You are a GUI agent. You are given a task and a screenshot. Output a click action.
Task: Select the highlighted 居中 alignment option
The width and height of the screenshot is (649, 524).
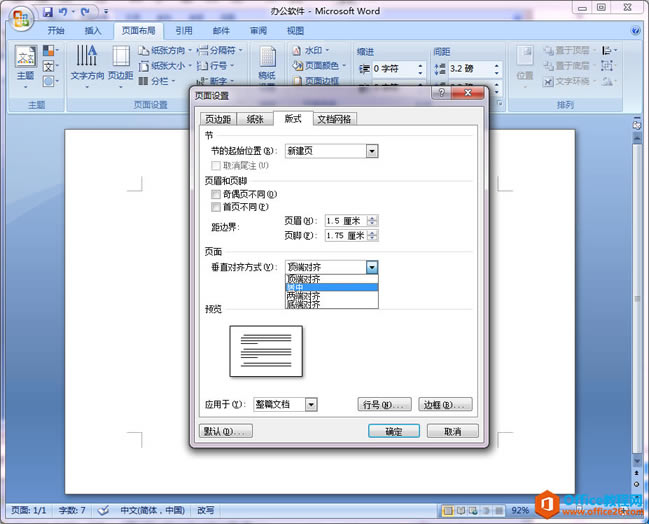332,287
